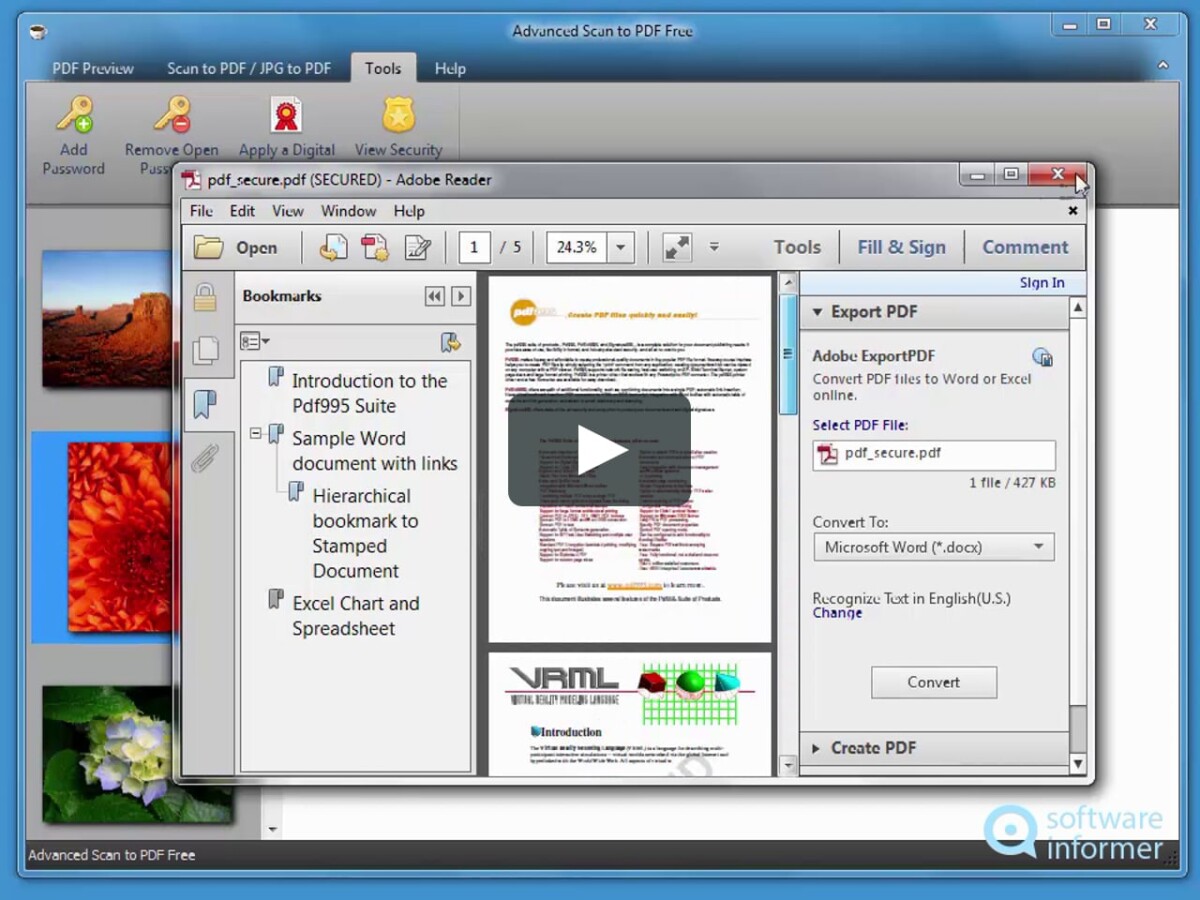The image size is (1200, 900).
Task: Click the Open folder icon in Adobe Reader
Action: click(x=208, y=247)
